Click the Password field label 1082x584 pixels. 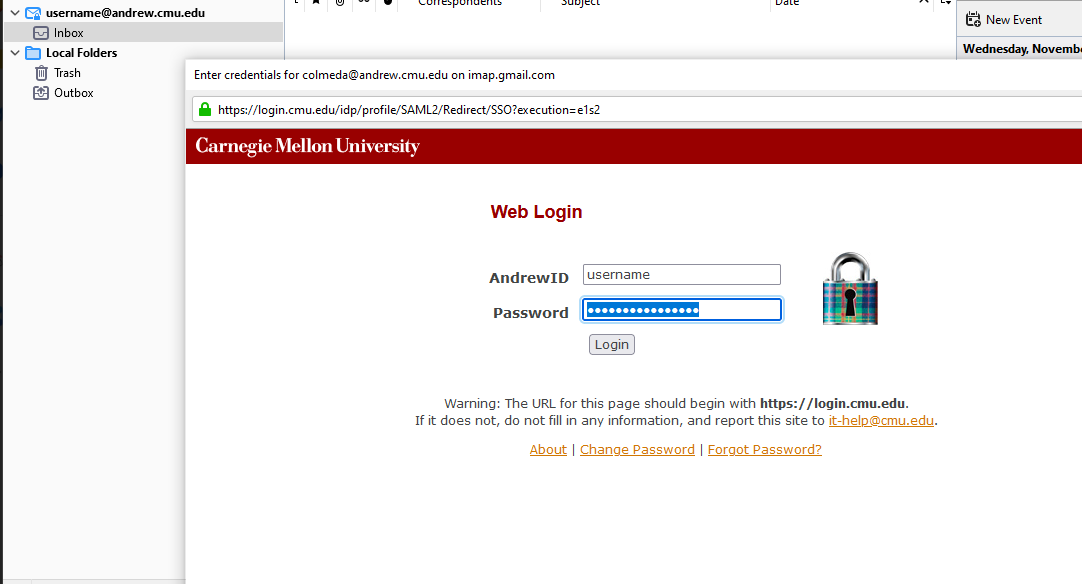pyautogui.click(x=531, y=313)
